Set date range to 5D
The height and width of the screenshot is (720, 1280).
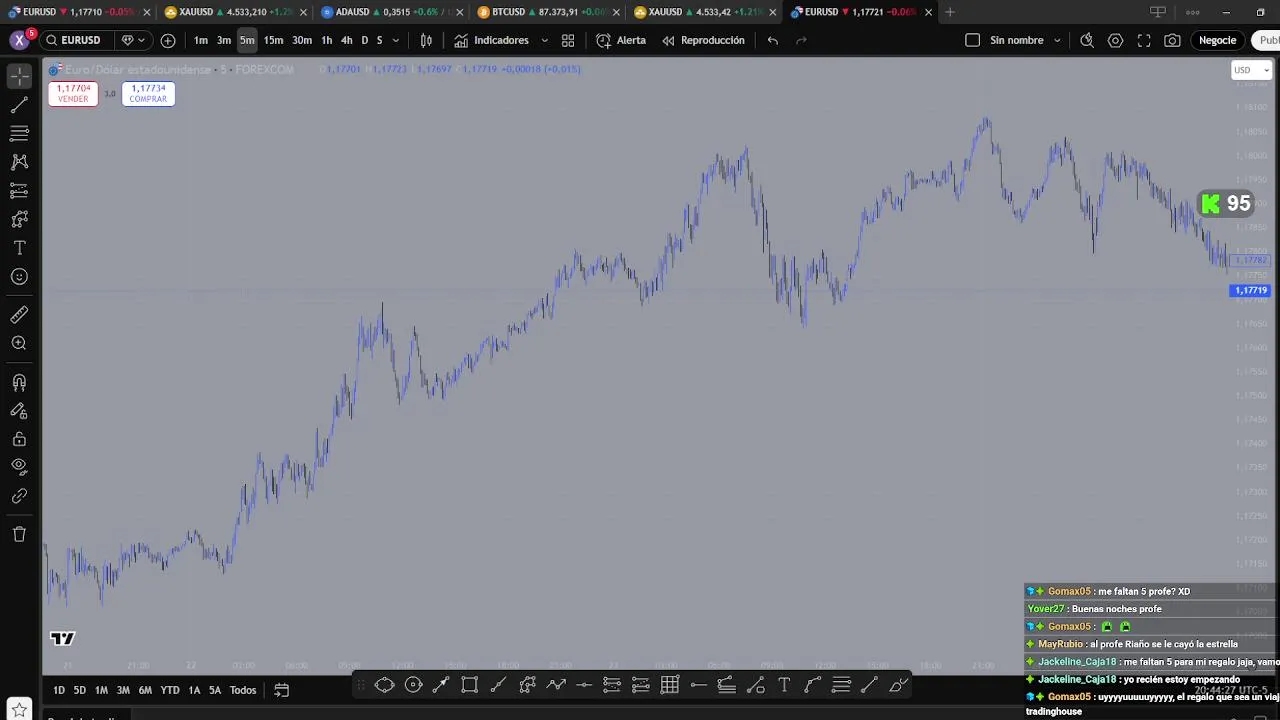(x=79, y=690)
